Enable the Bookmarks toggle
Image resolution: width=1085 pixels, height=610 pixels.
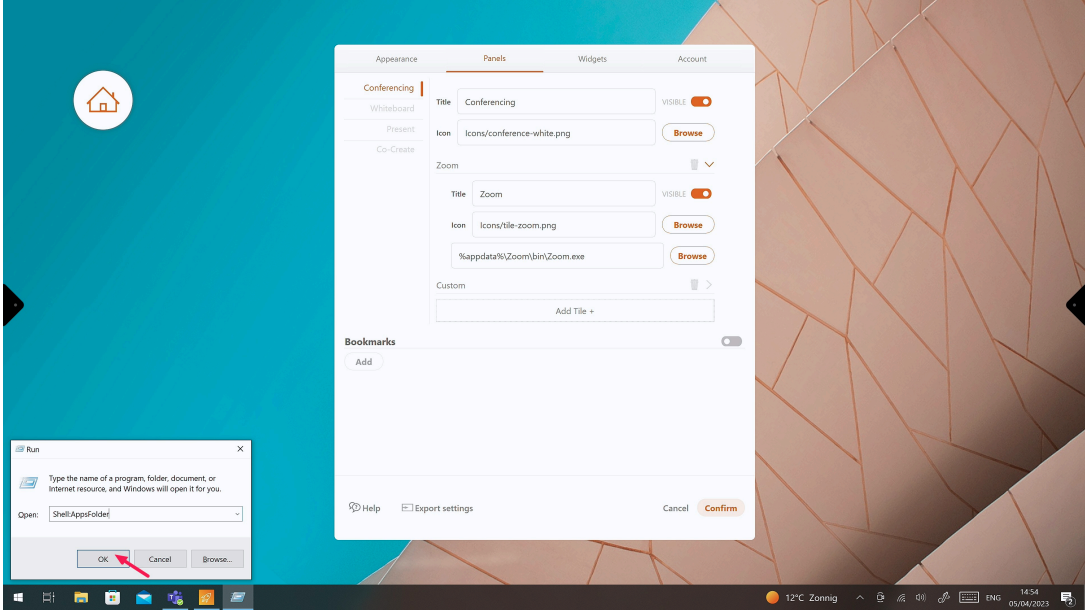(732, 342)
